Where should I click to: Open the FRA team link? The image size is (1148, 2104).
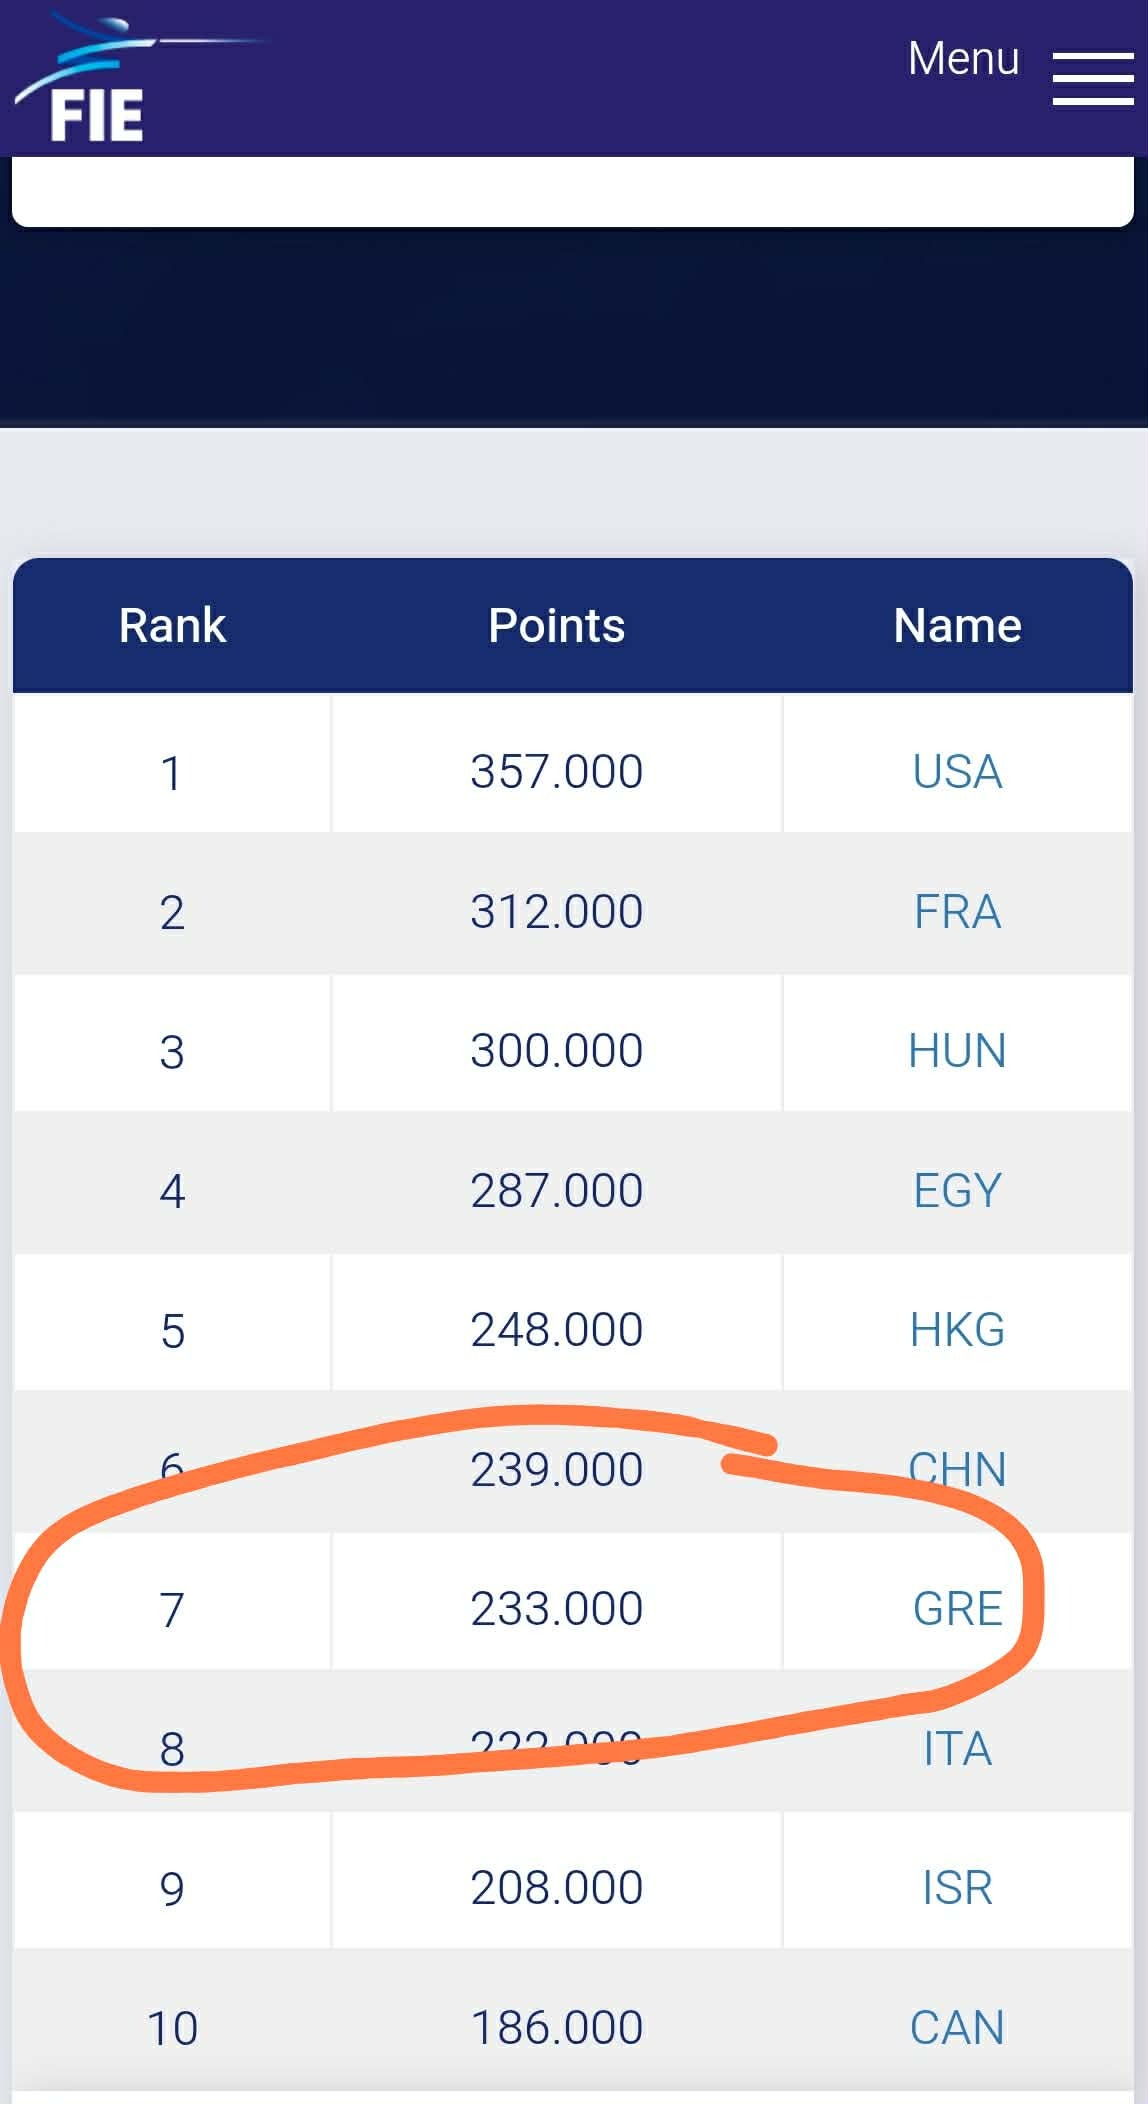click(957, 912)
